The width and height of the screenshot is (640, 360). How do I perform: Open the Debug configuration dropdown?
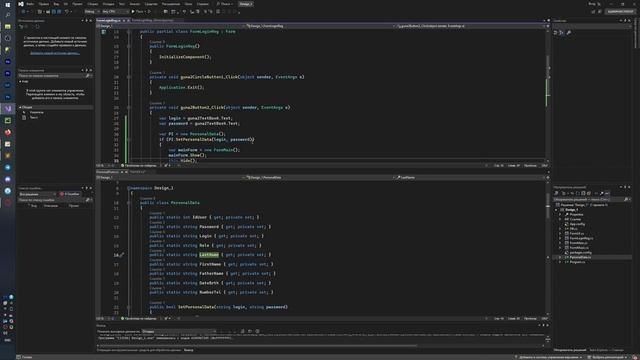91,11
